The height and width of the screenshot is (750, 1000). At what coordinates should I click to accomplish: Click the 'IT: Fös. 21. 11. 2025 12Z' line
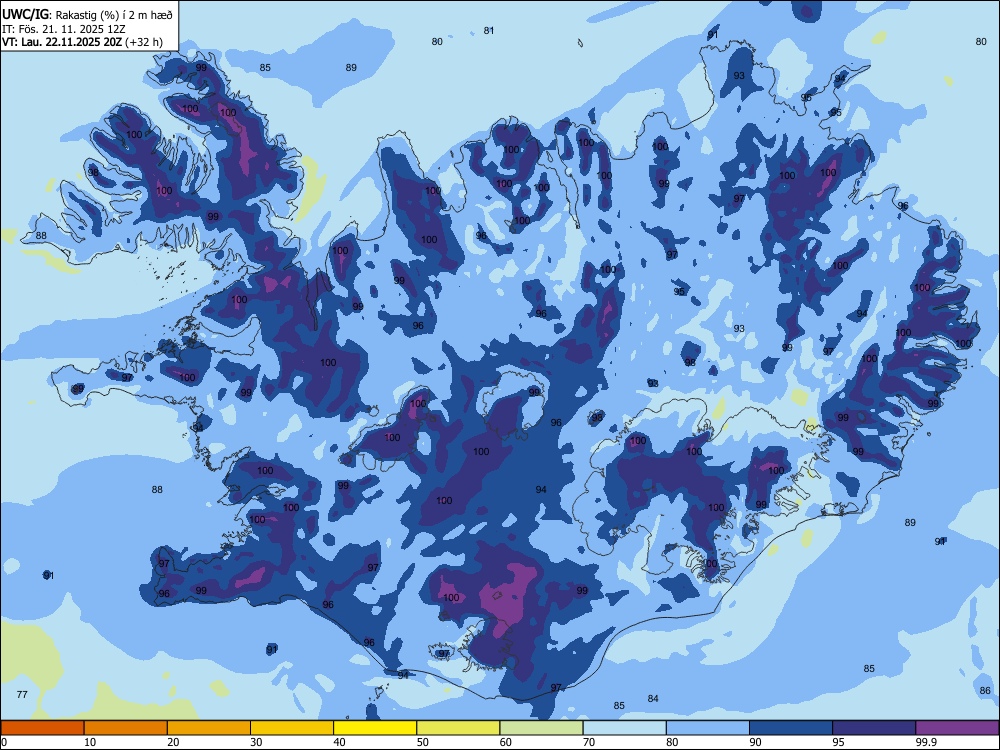(x=64, y=29)
